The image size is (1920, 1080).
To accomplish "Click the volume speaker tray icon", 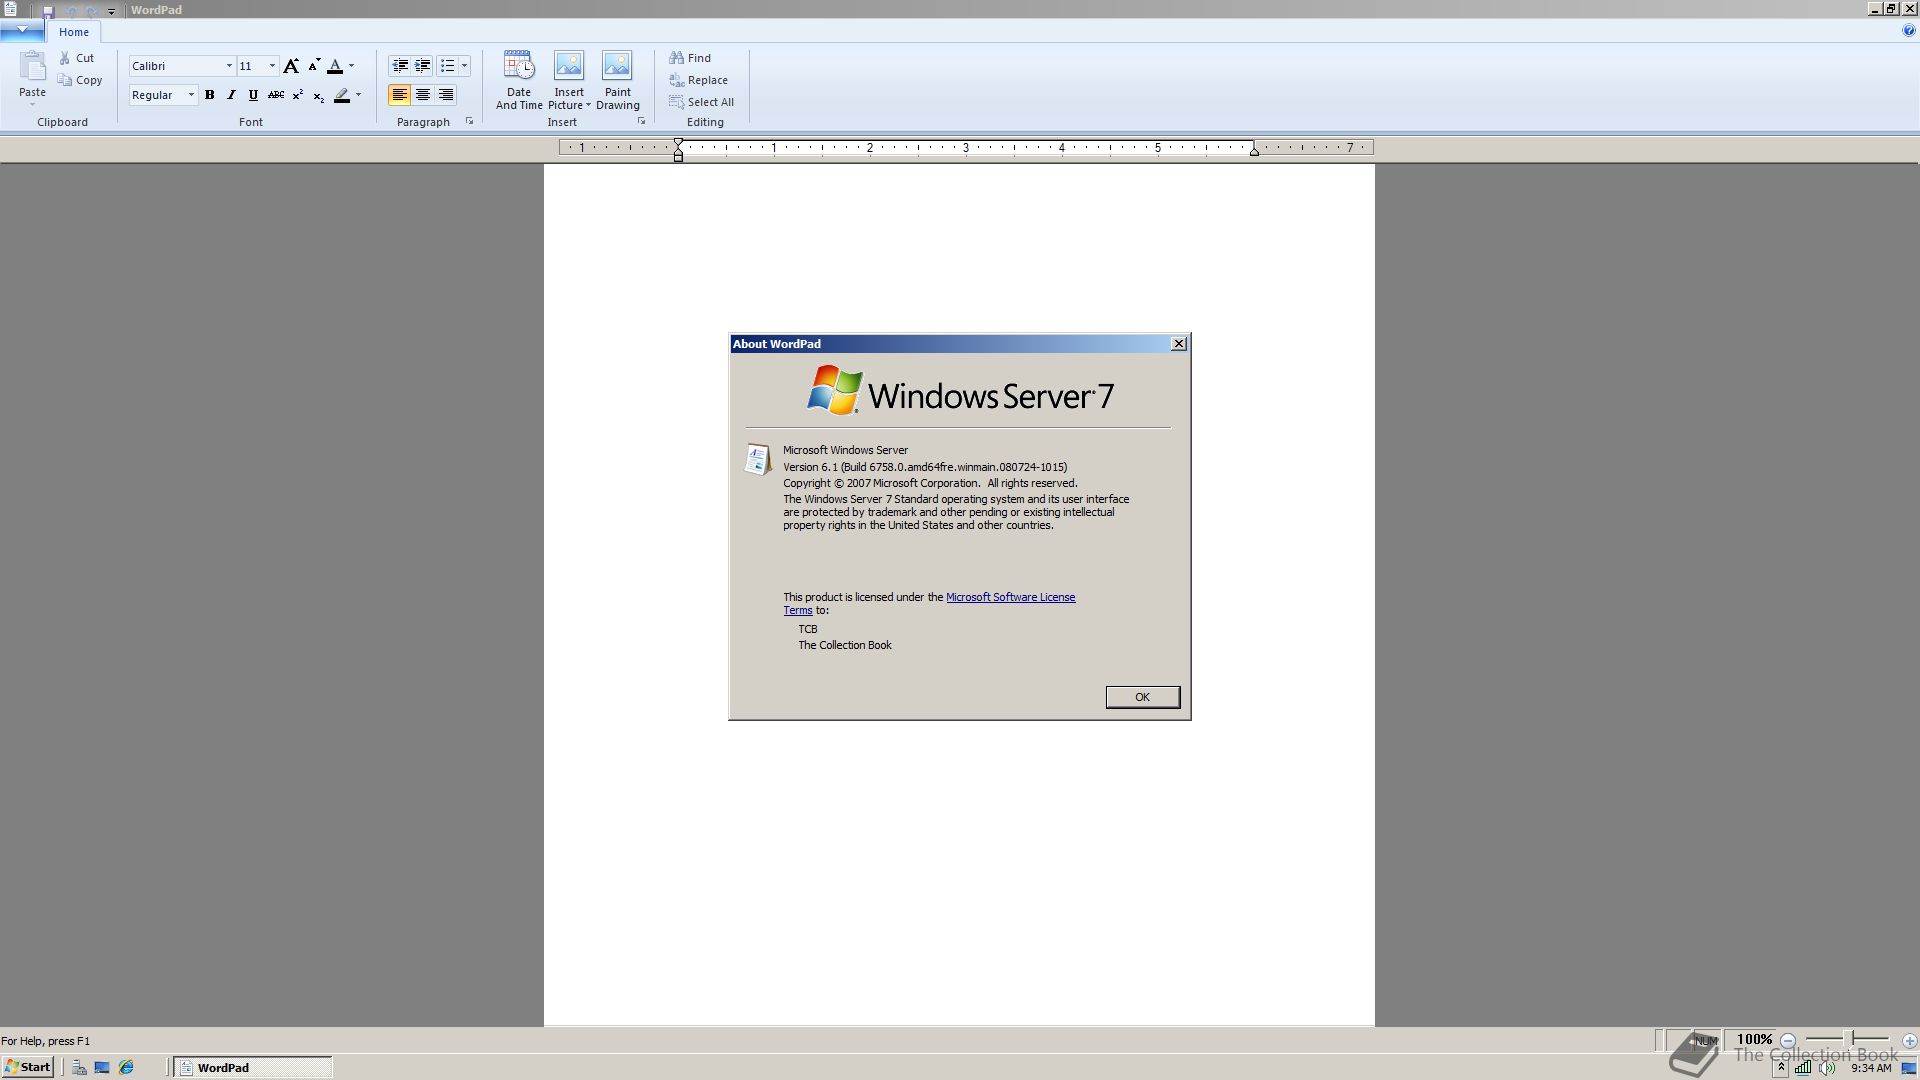I will [1827, 1067].
